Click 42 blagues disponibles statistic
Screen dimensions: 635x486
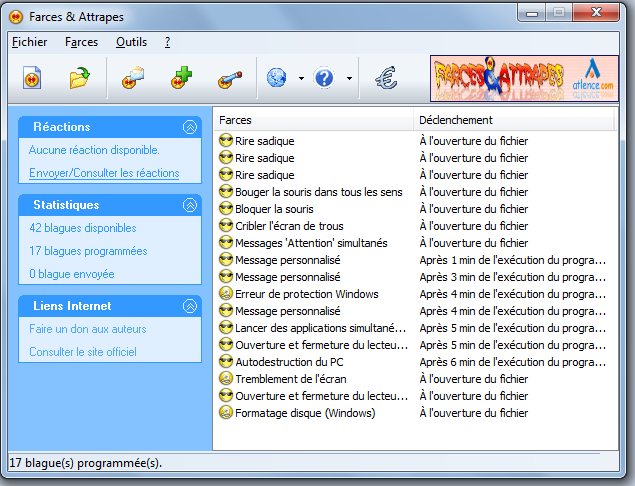(83, 228)
